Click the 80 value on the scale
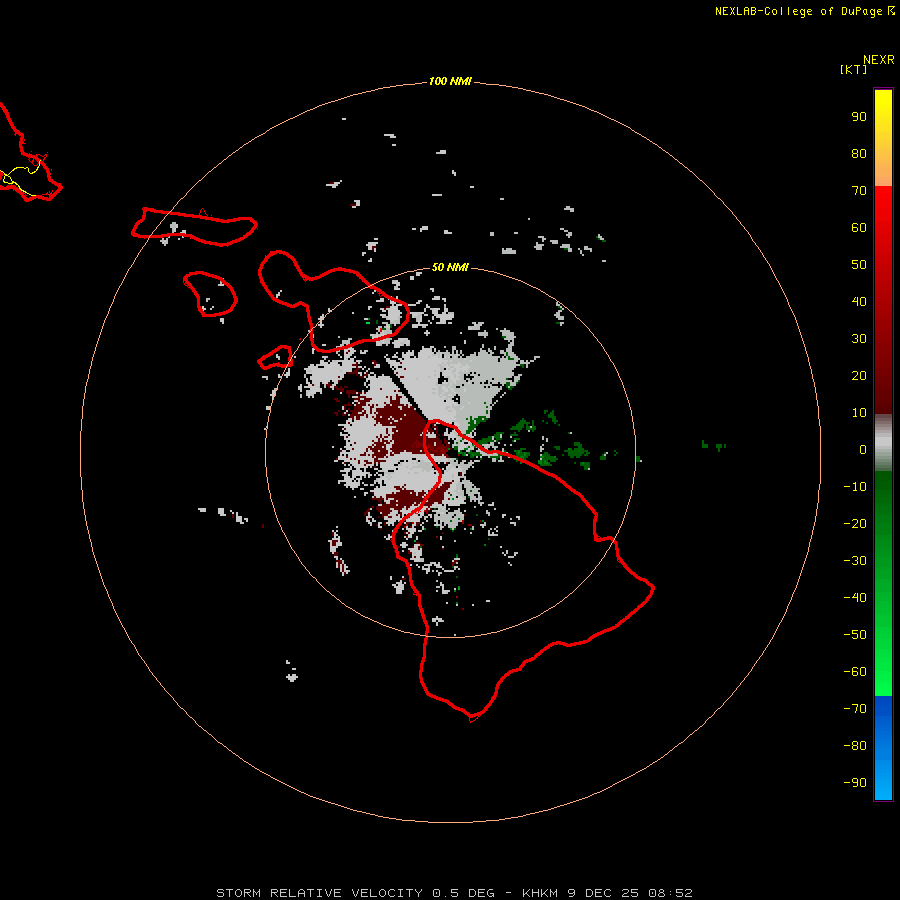The height and width of the screenshot is (900, 900). click(859, 153)
